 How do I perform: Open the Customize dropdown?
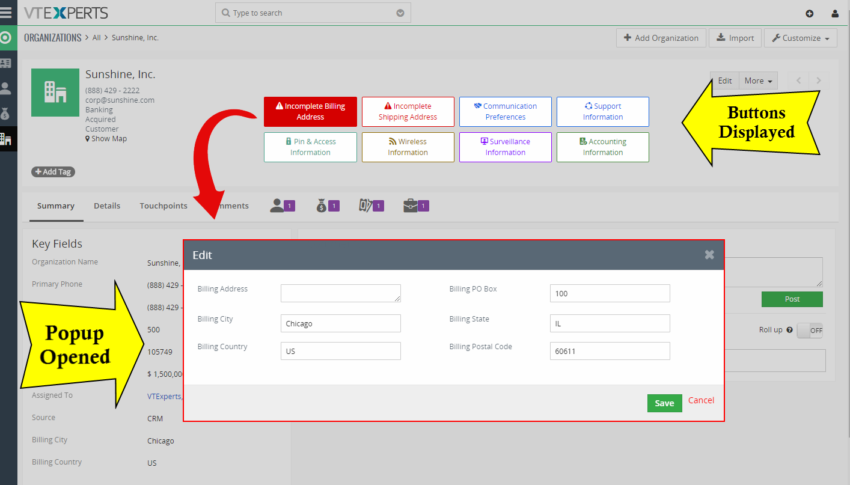coord(801,38)
